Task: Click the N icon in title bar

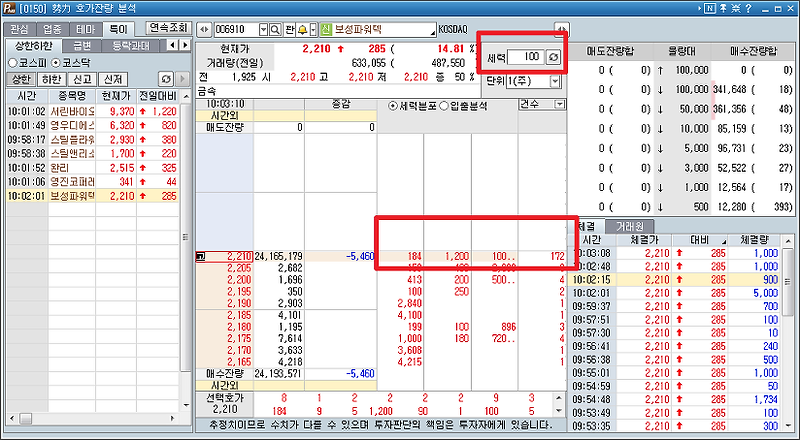Action: point(710,8)
